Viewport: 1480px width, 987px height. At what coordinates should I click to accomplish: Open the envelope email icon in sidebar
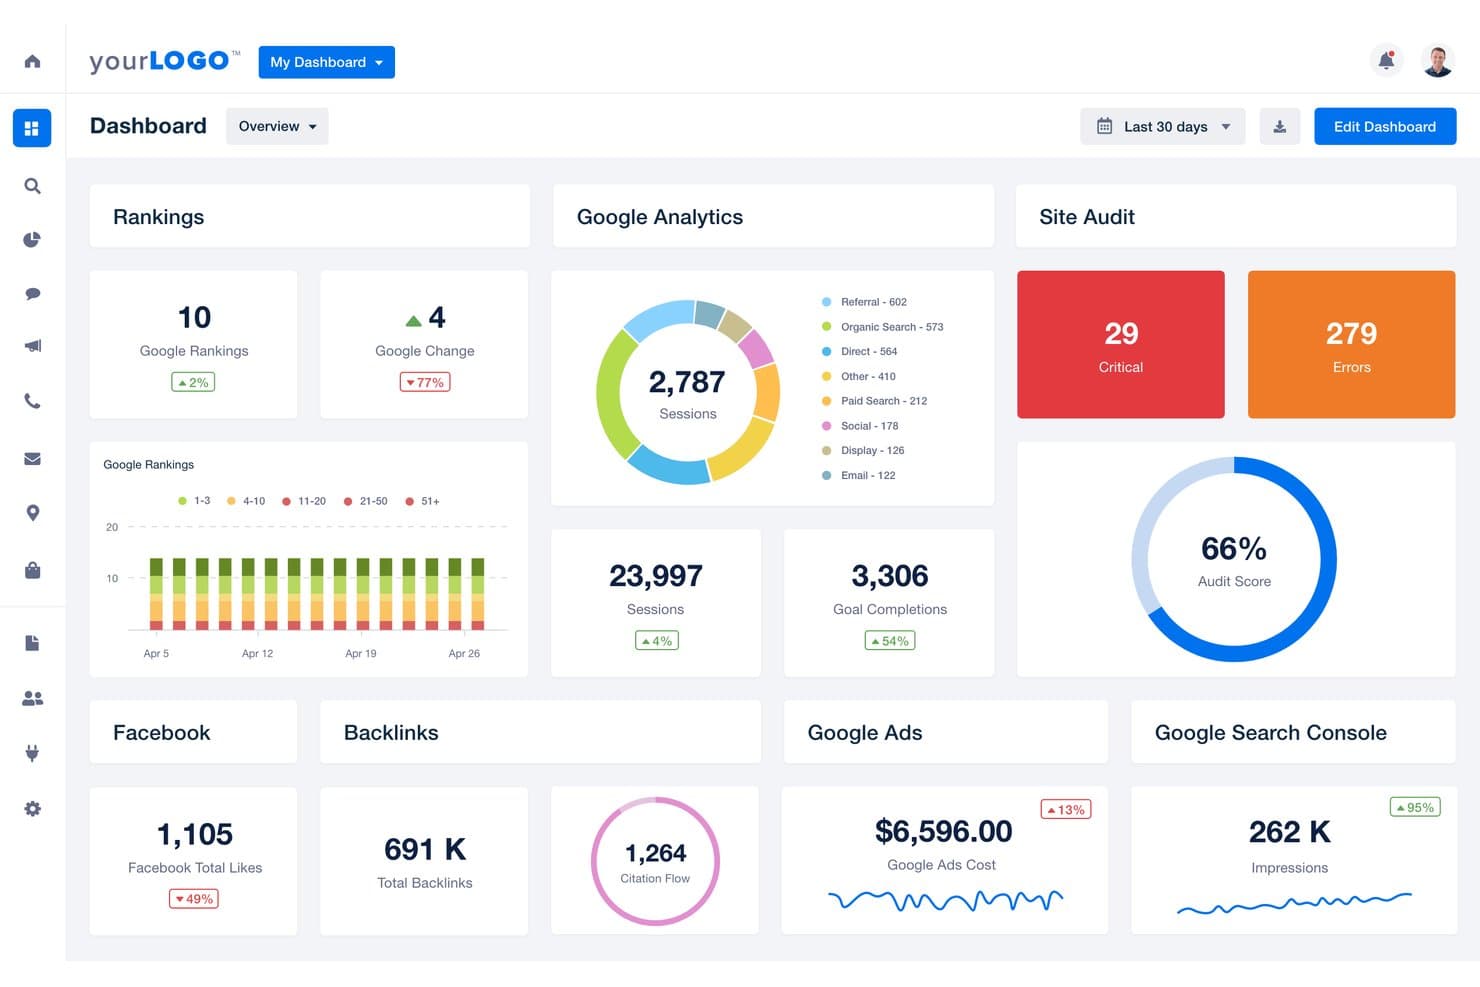coord(32,459)
